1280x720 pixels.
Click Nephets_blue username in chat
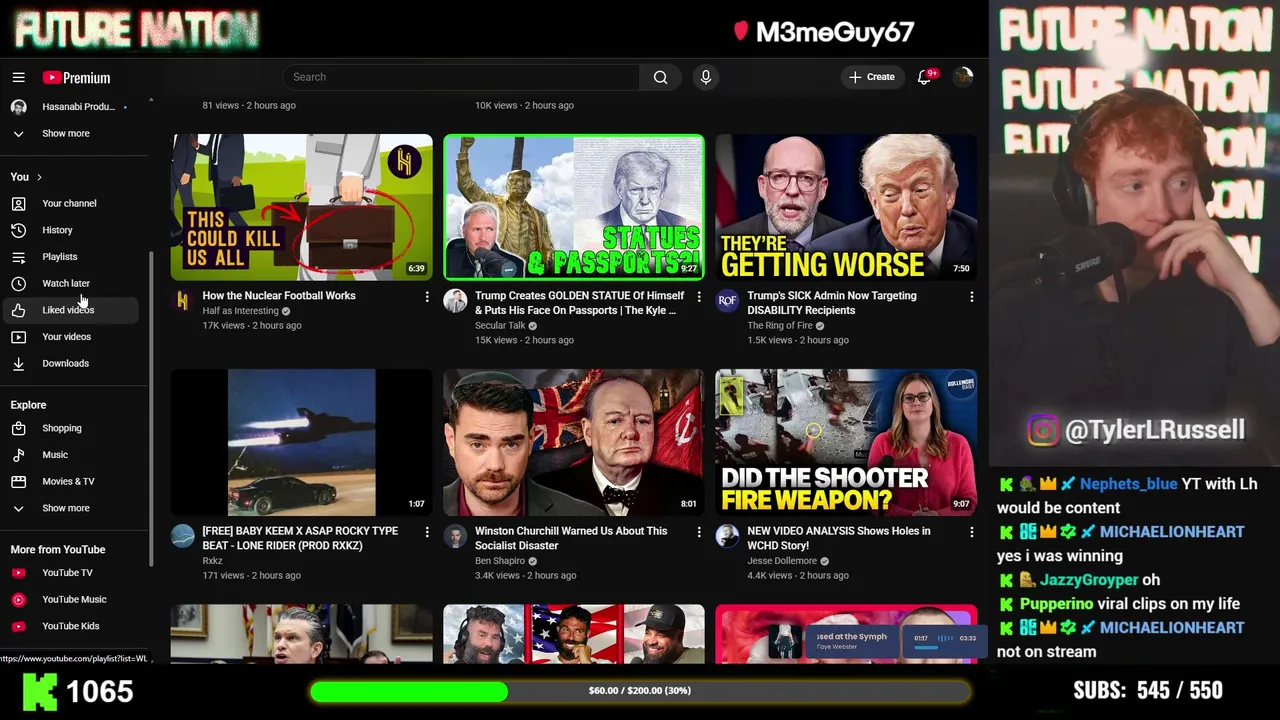tap(1128, 484)
